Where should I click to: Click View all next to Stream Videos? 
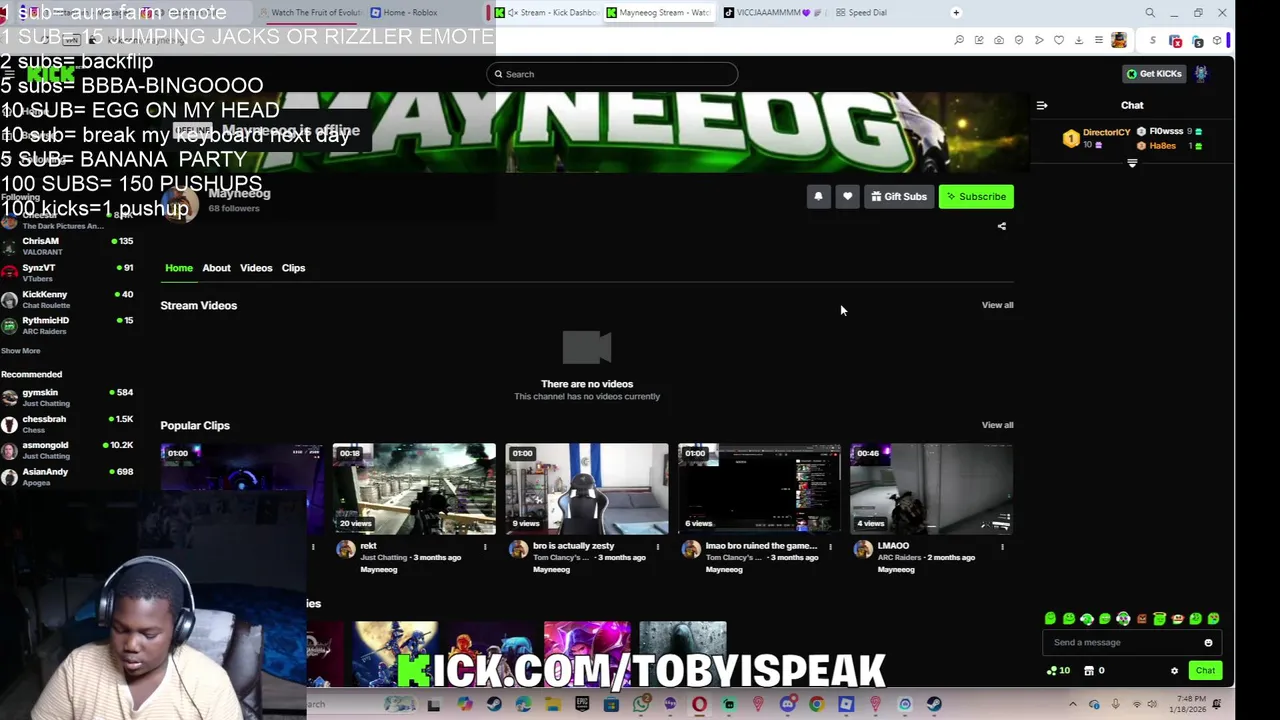[x=997, y=305]
